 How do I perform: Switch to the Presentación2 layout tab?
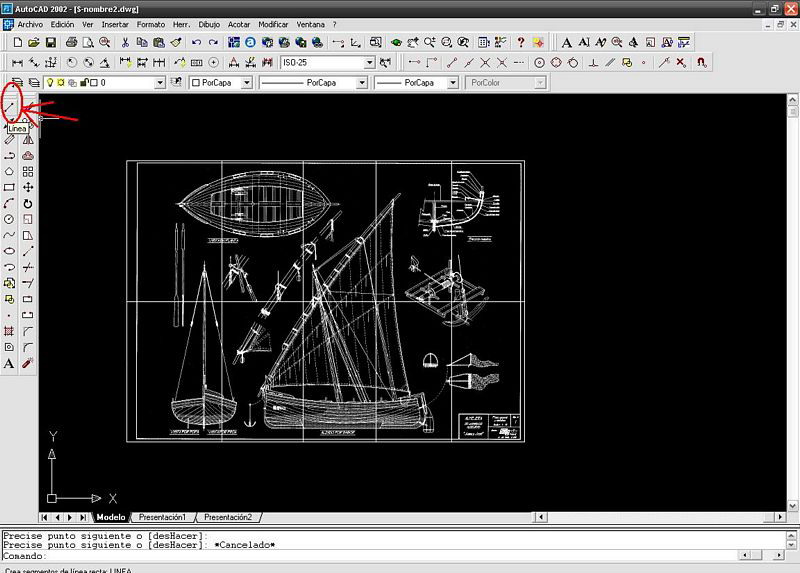coord(228,517)
